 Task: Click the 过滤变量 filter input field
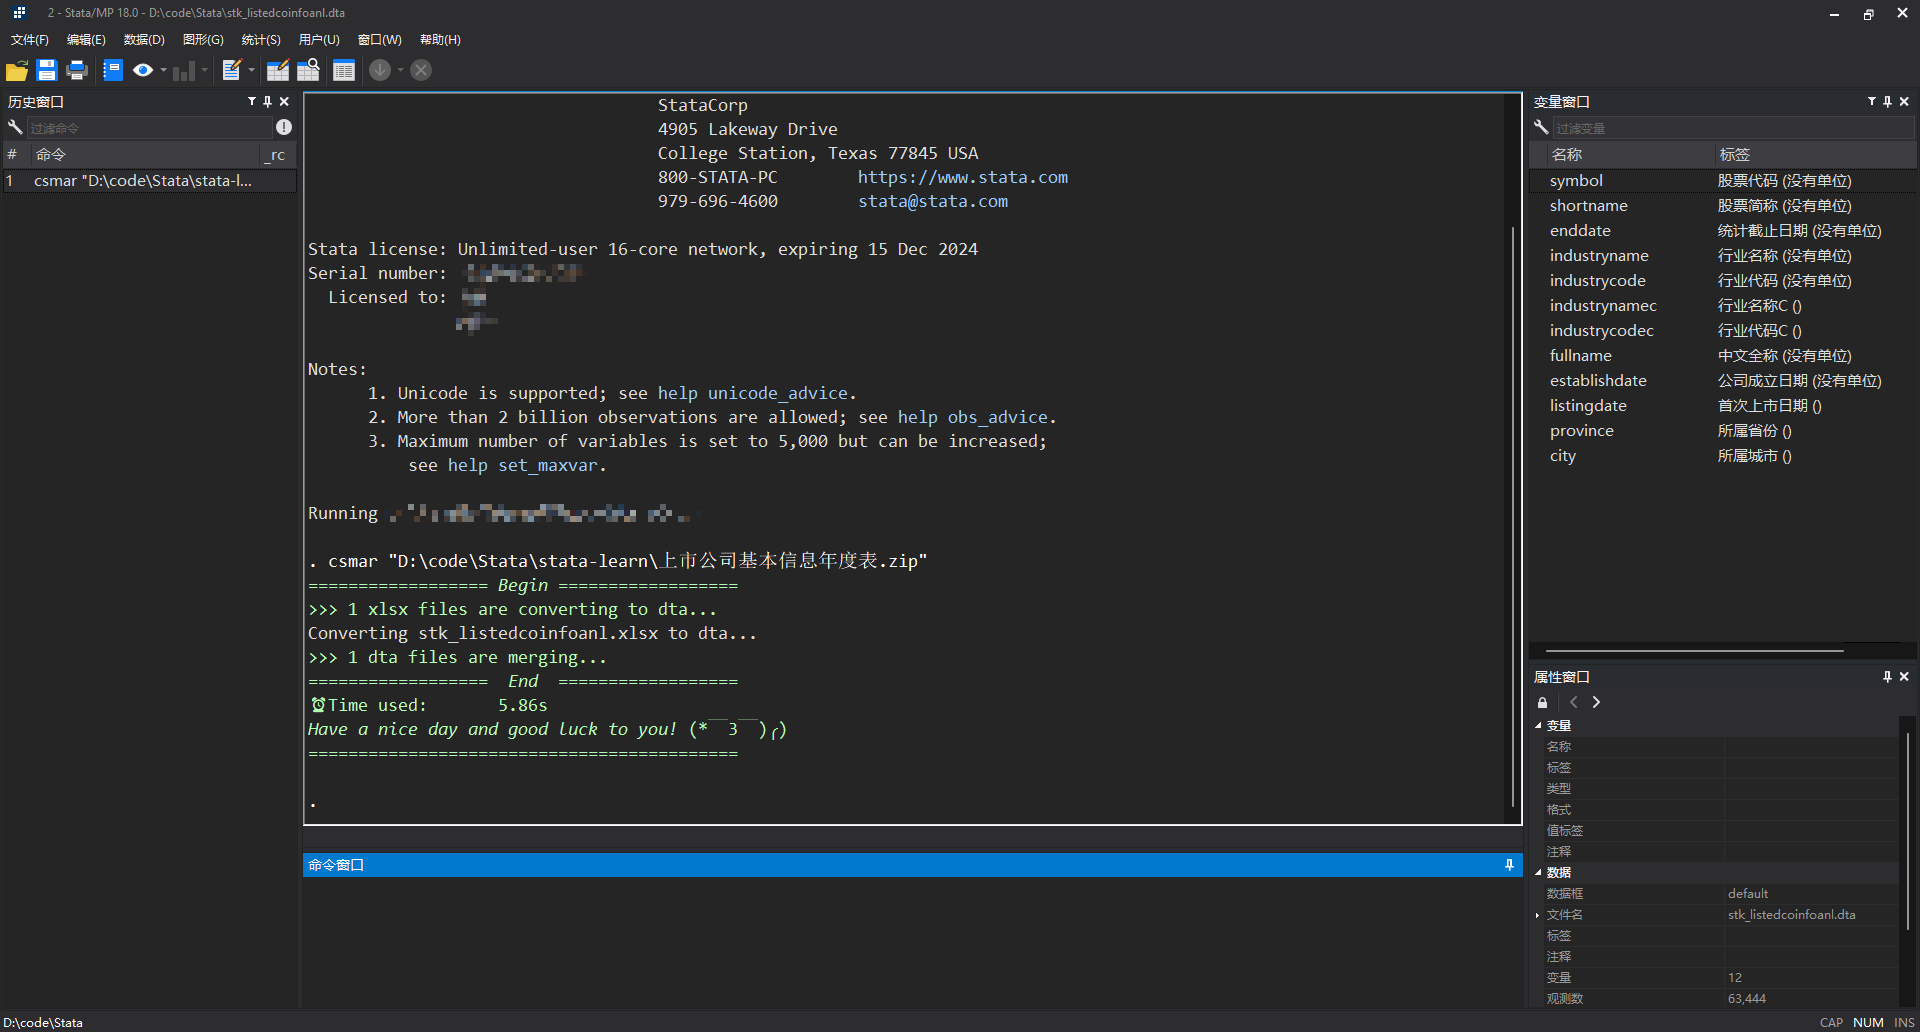pyautogui.click(x=1733, y=128)
